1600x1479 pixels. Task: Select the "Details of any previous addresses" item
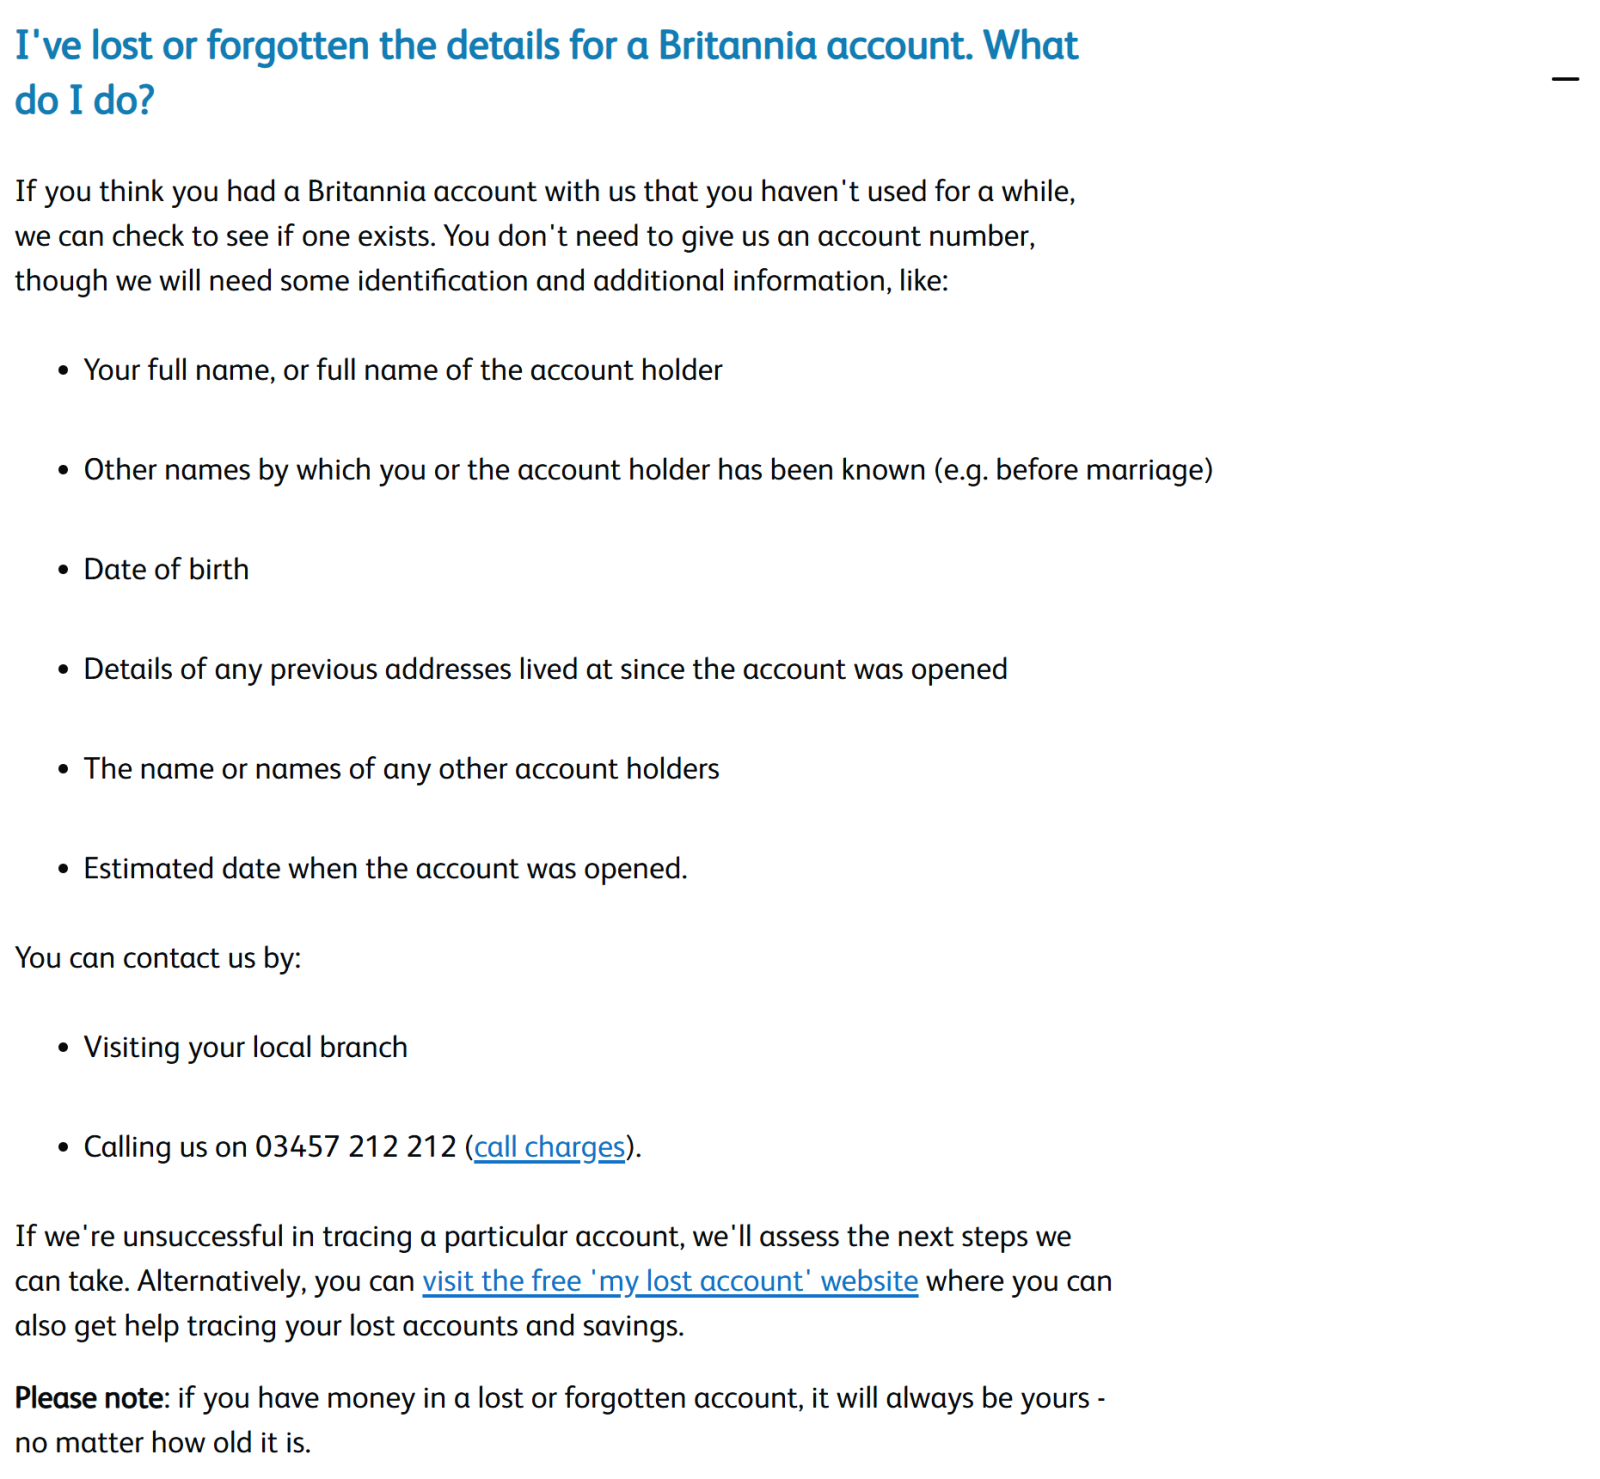point(545,669)
